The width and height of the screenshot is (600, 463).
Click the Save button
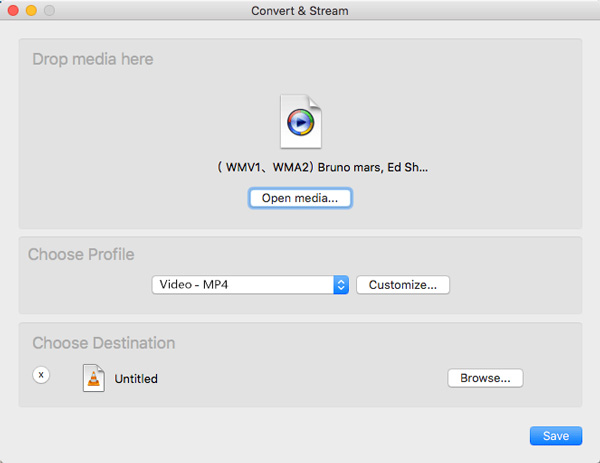coord(556,436)
